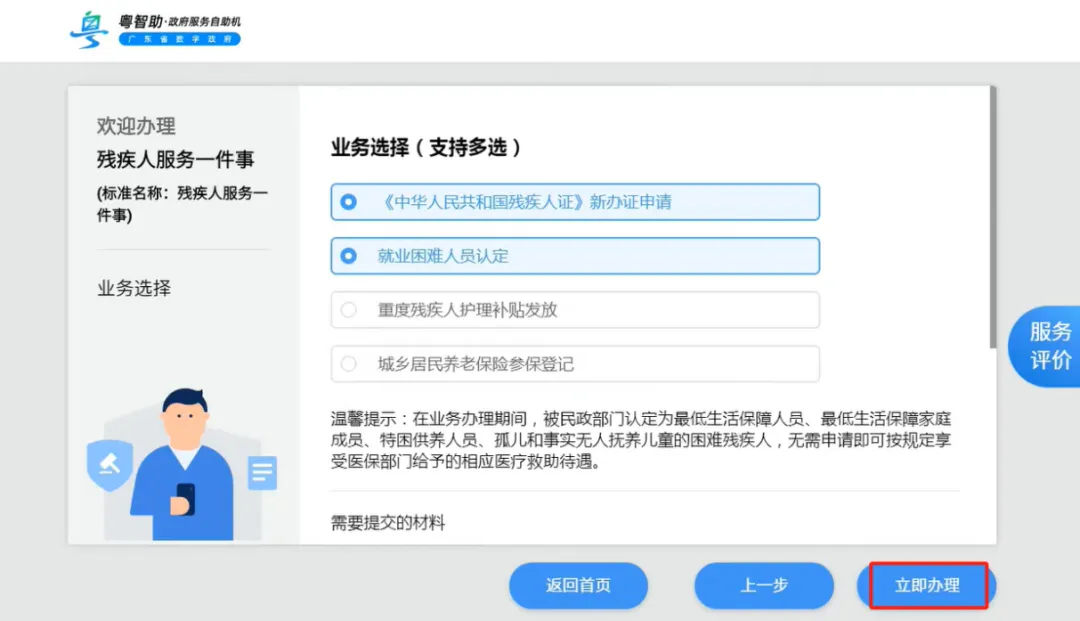Click the 业务选择（支持多选）heading

click(426, 147)
